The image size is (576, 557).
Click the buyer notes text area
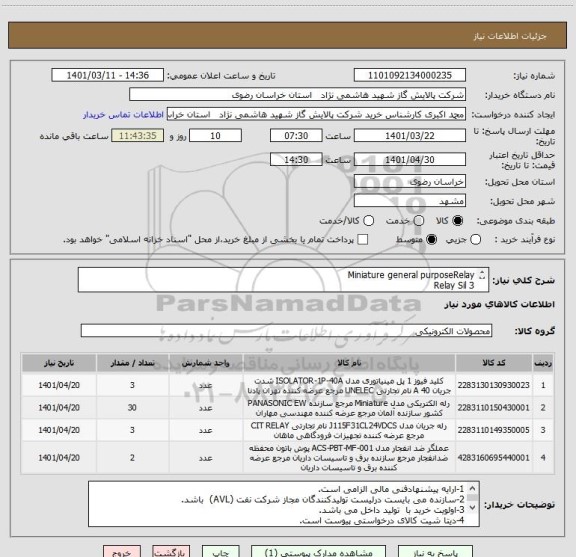tap(284, 504)
